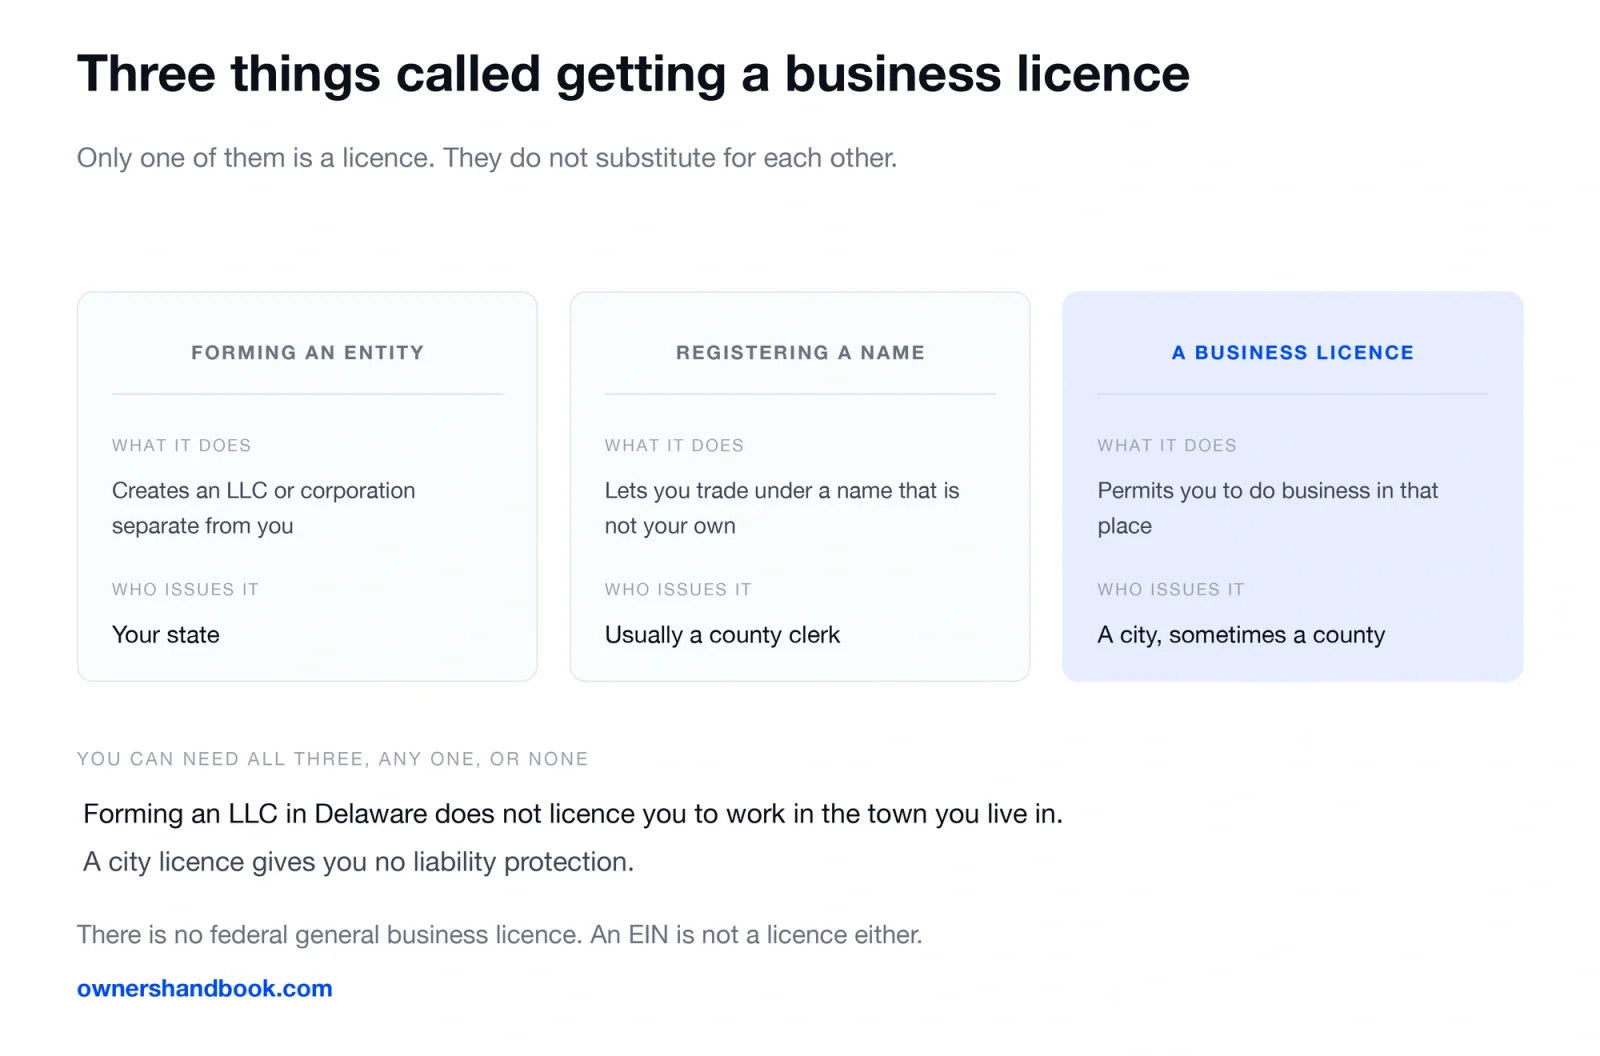Click 'WHAT IT DOES' label in Forming an Entity card

click(x=182, y=445)
